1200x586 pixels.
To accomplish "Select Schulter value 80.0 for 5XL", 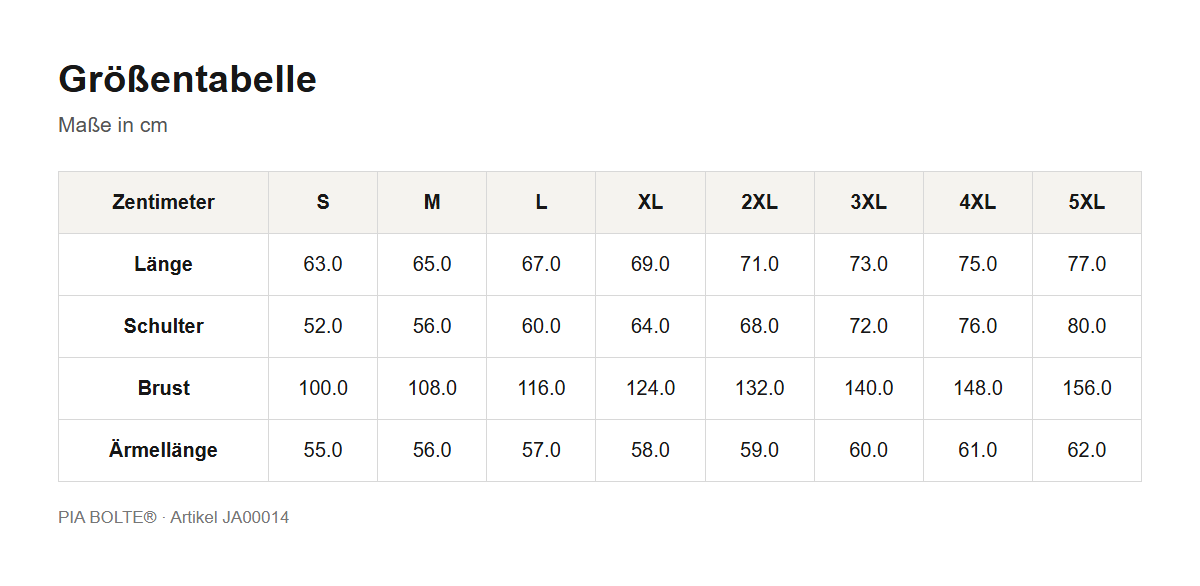I will tap(1087, 326).
